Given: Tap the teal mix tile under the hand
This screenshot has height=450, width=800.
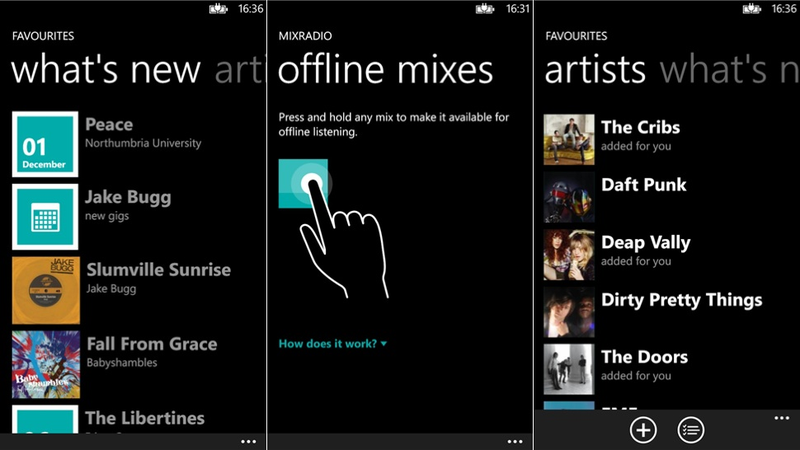Looking at the screenshot, I should 303,184.
